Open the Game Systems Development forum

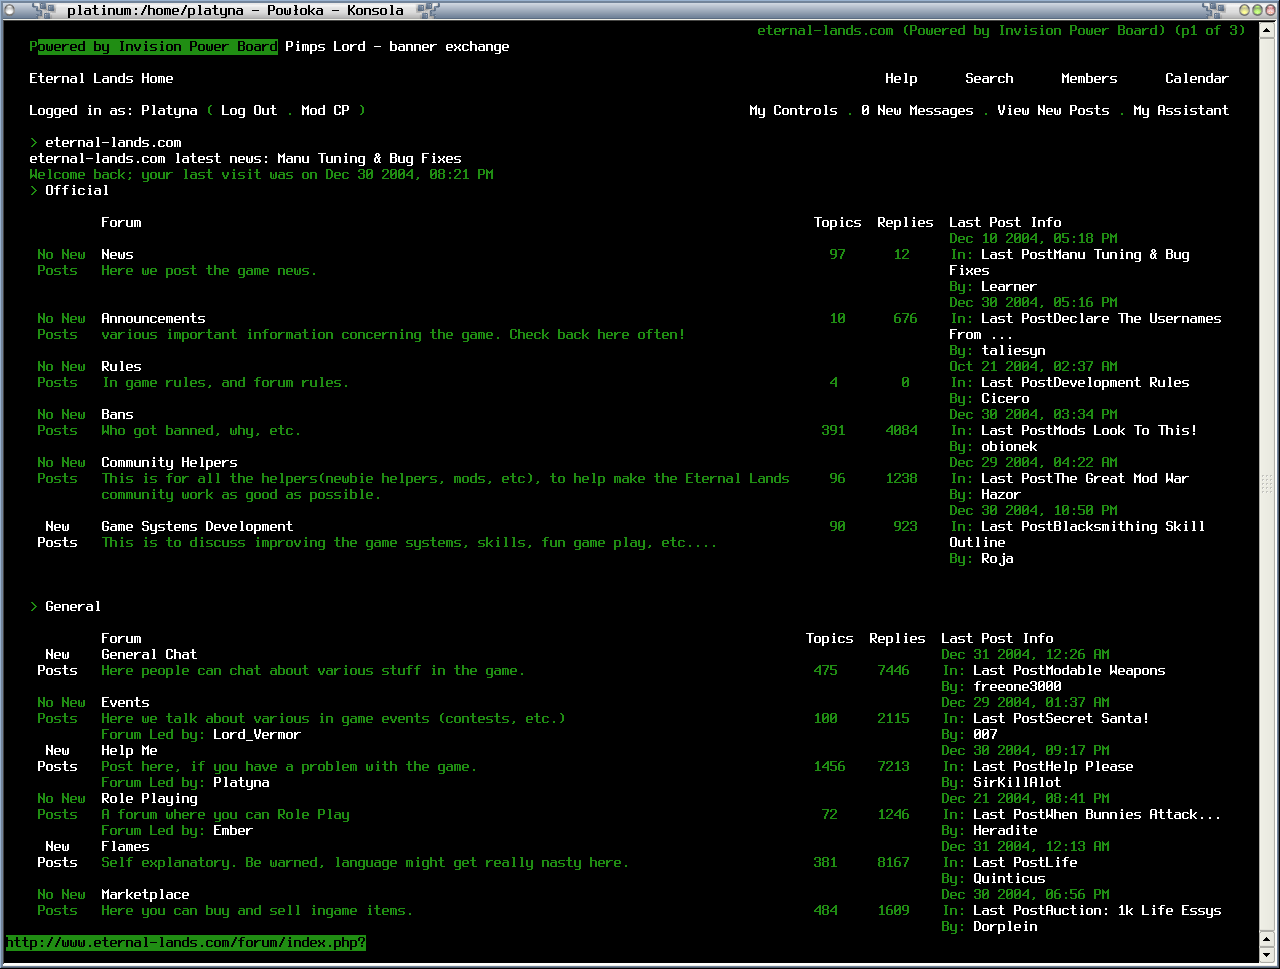click(197, 526)
